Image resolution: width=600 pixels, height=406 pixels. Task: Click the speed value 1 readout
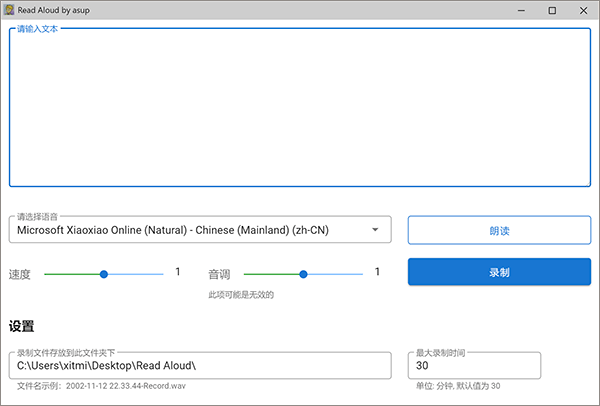click(x=178, y=272)
